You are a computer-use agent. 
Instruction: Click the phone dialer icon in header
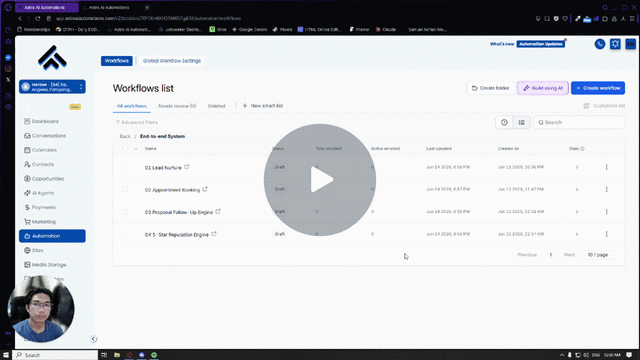click(600, 44)
